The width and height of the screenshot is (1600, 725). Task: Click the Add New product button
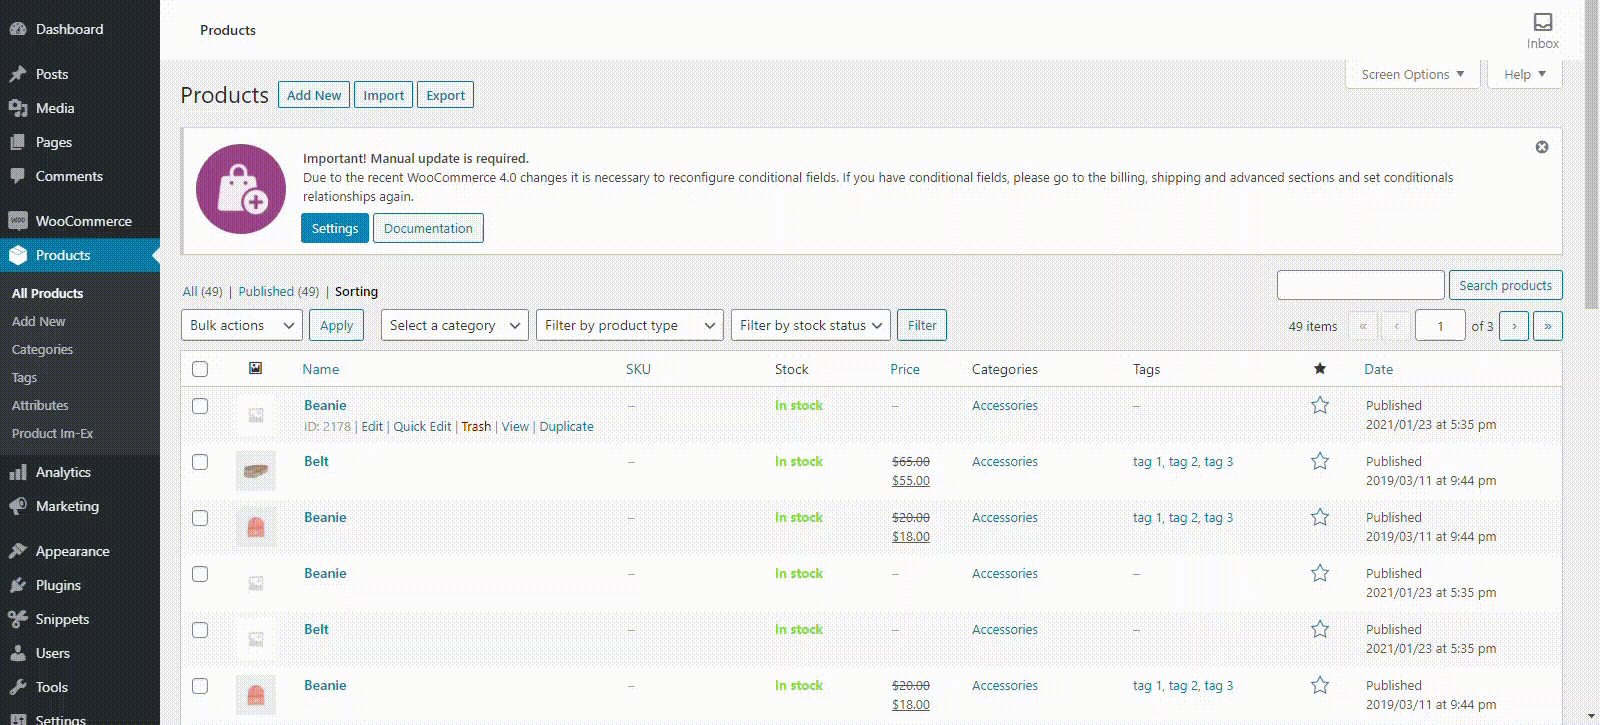(314, 95)
